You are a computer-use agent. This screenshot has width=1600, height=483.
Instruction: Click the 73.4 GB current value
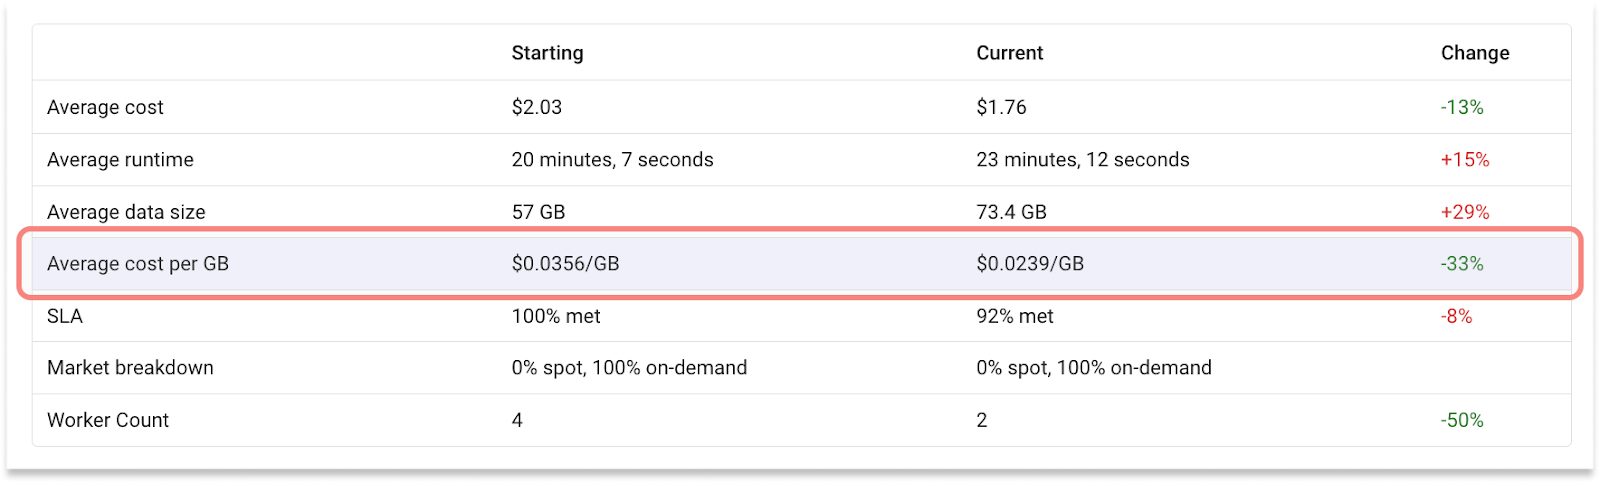(x=1011, y=212)
